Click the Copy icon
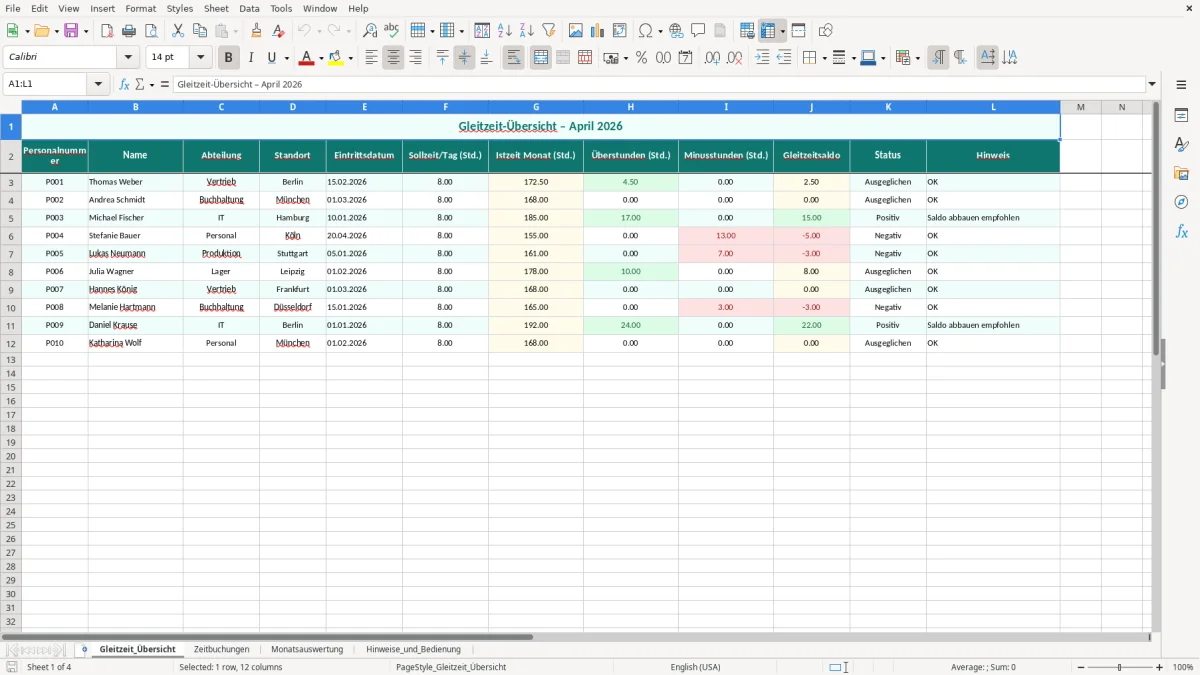 point(200,31)
